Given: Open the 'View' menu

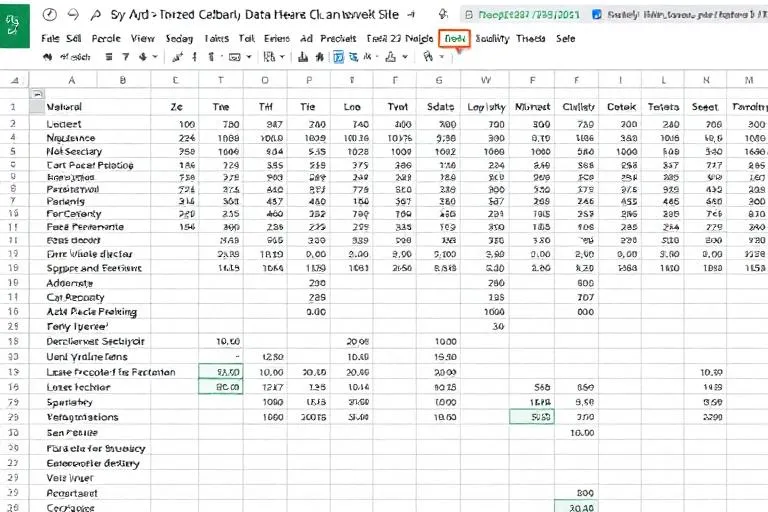Looking at the screenshot, I should pos(143,38).
